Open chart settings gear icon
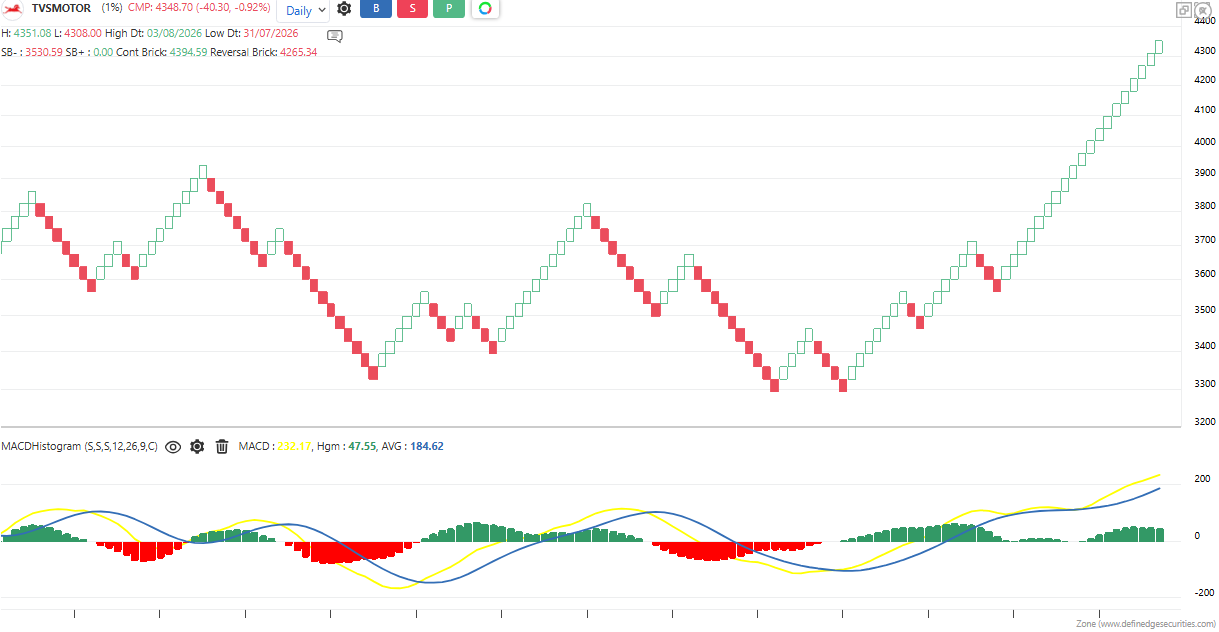Image resolution: width=1219 pixels, height=632 pixels. click(x=344, y=9)
